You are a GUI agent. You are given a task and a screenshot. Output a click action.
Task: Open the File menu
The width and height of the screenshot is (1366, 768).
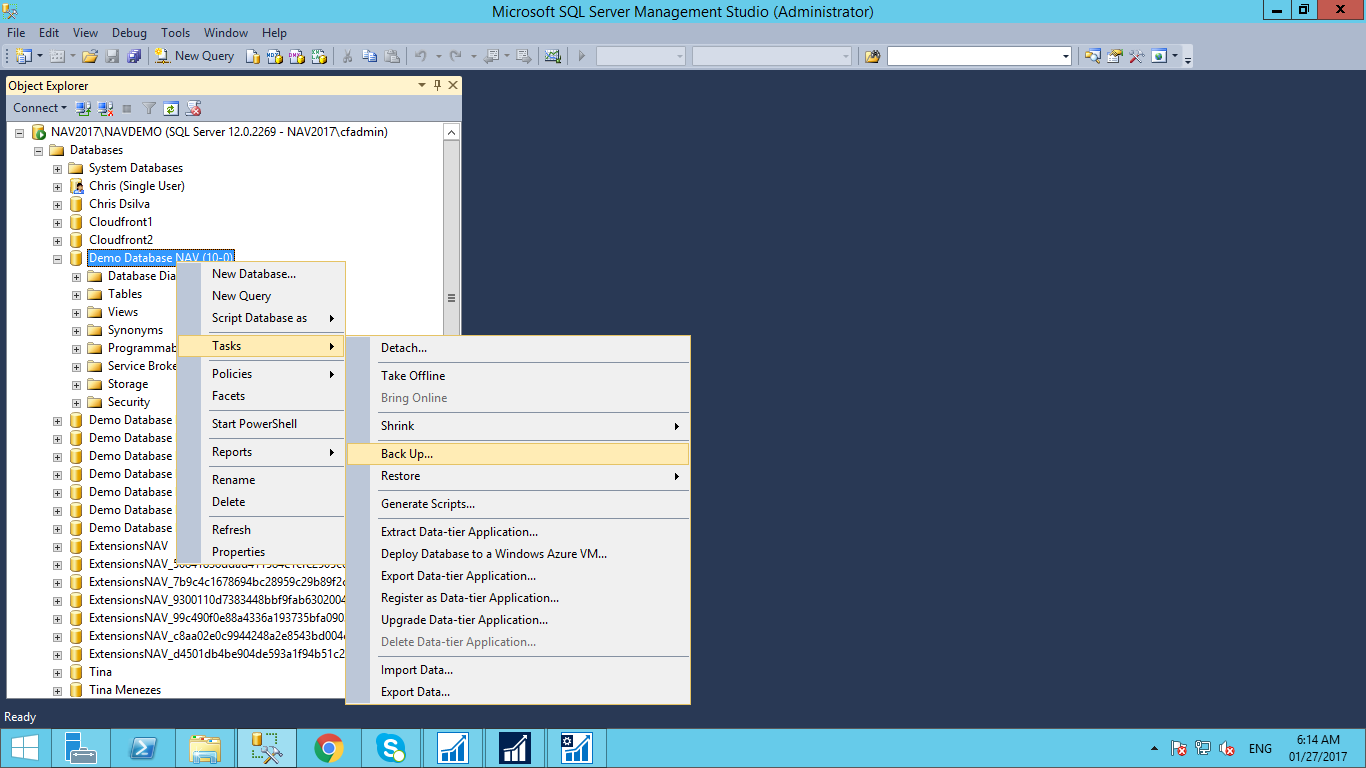[x=16, y=33]
